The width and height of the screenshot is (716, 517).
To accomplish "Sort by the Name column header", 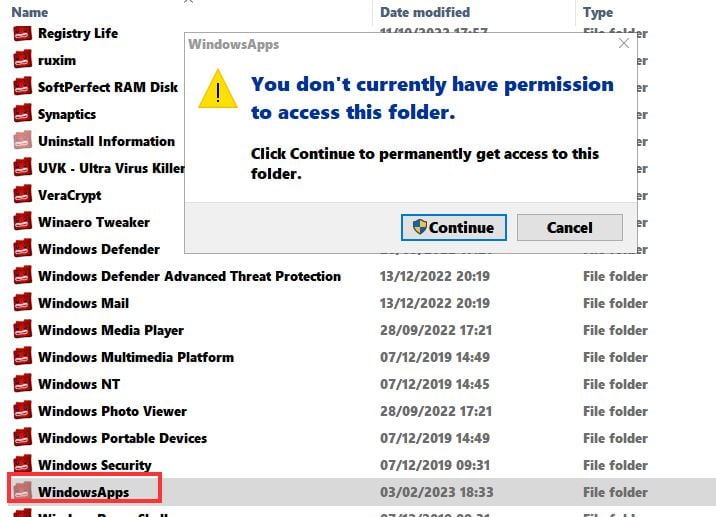I will click(30, 12).
